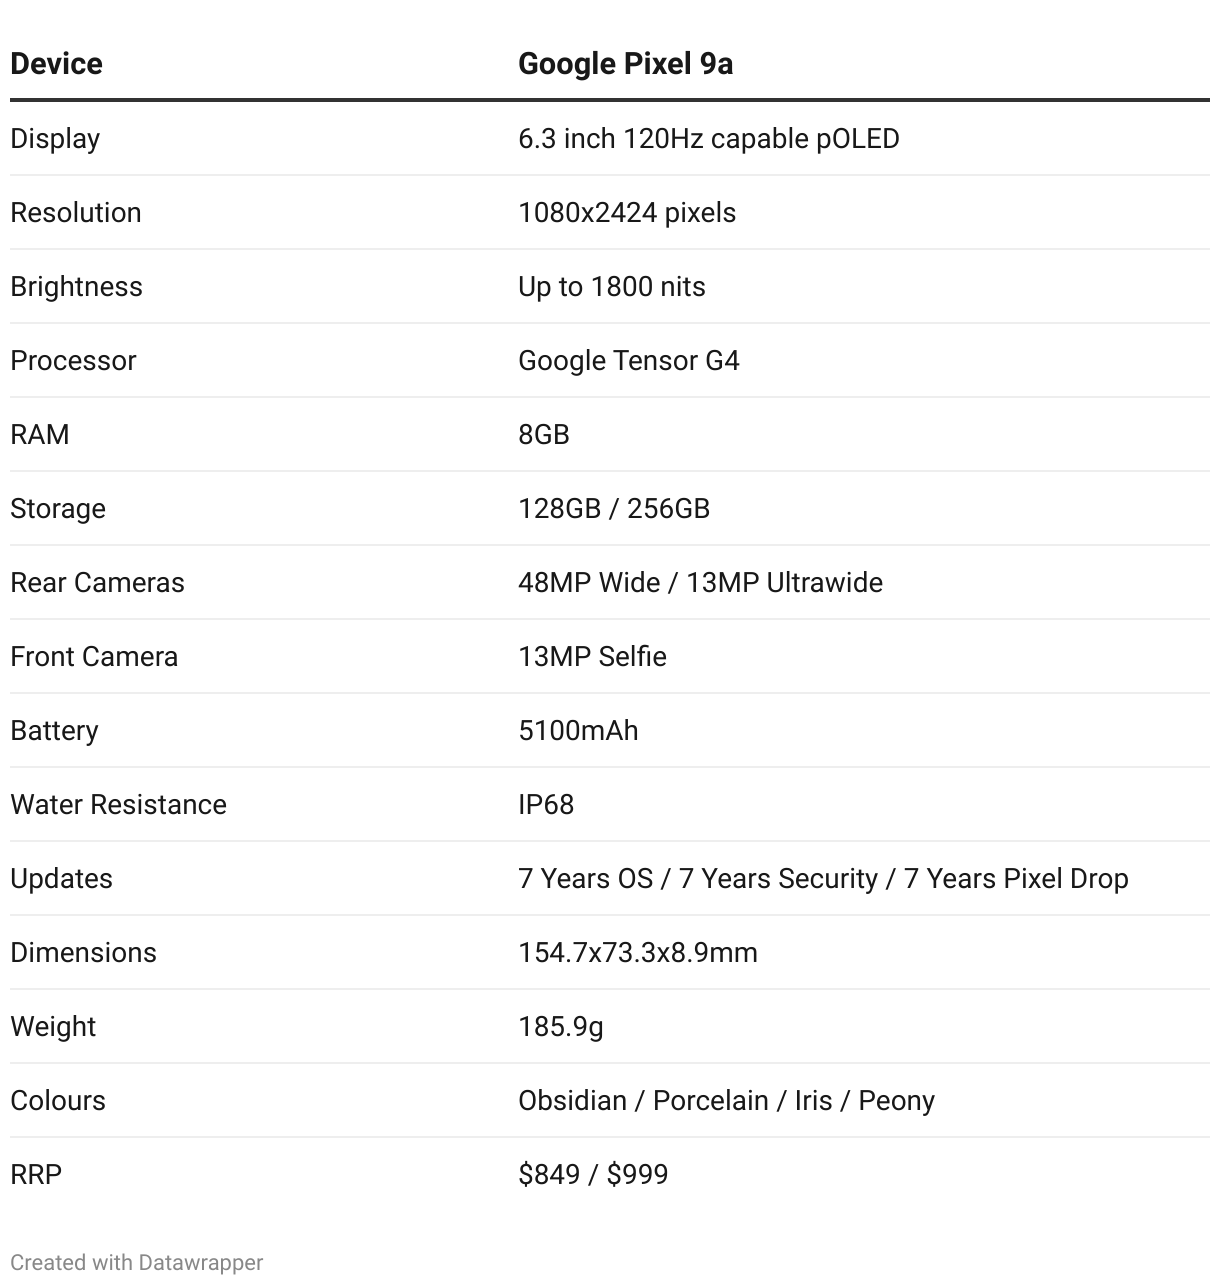Click the Device column header
This screenshot has width=1220, height=1286.
pos(56,64)
